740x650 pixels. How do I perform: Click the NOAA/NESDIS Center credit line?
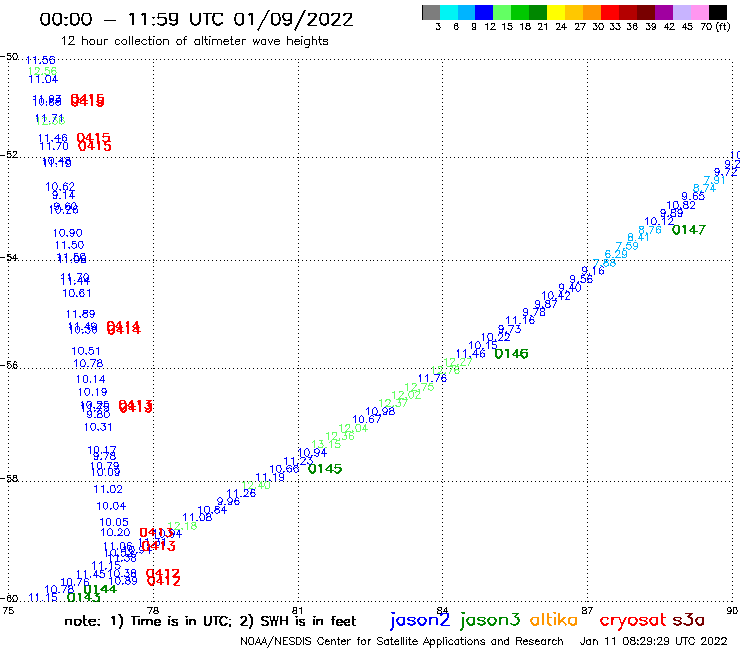(402, 642)
